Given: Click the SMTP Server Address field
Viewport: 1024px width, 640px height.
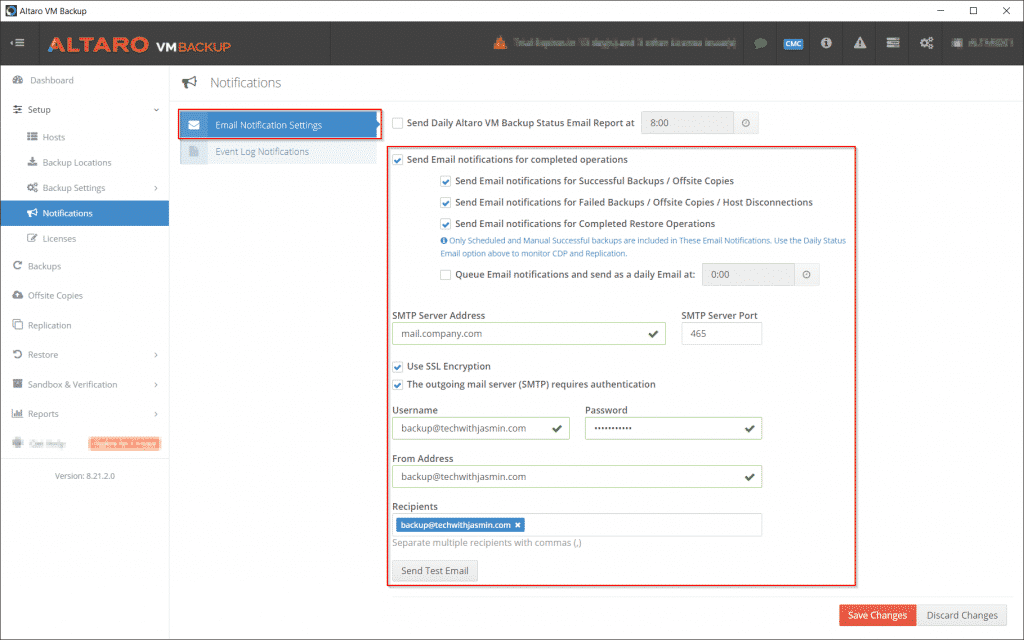Looking at the screenshot, I should (x=529, y=334).
